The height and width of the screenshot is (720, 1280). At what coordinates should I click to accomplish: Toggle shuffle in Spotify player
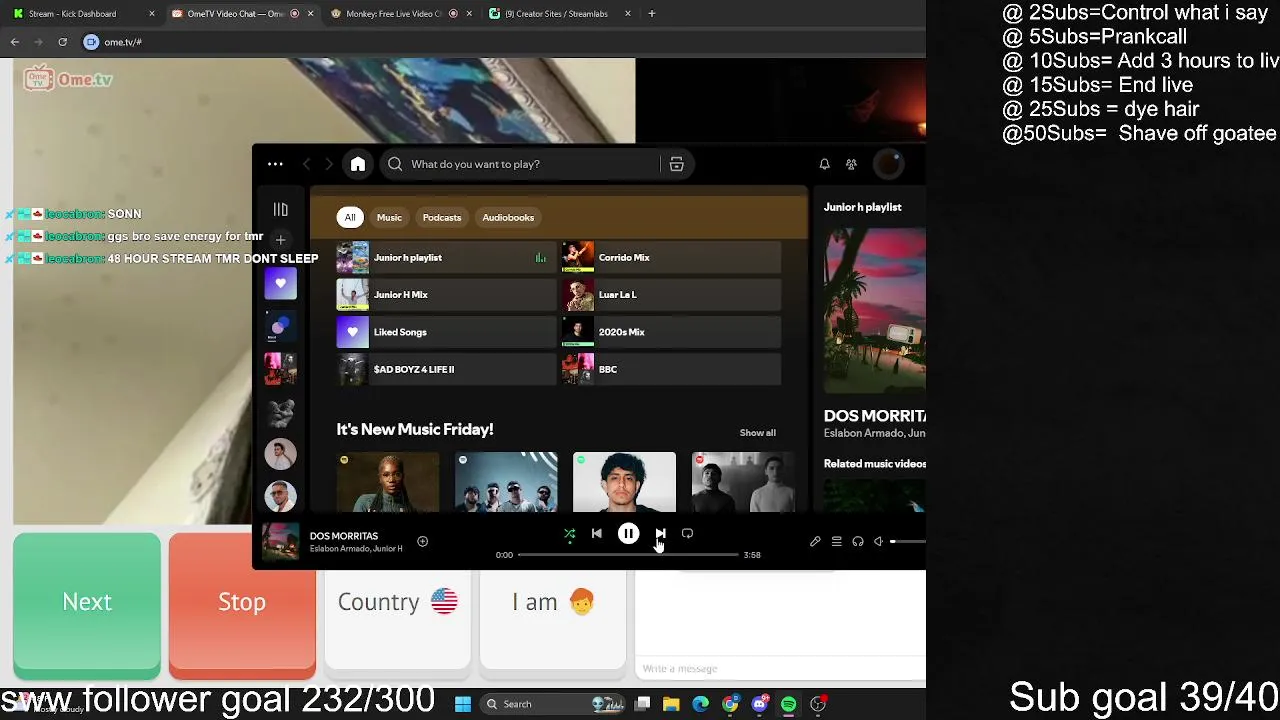pos(569,534)
